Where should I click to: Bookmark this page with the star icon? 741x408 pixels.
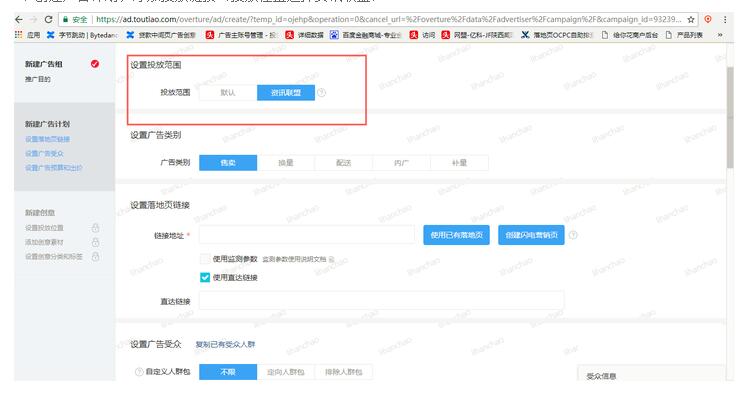(x=691, y=19)
